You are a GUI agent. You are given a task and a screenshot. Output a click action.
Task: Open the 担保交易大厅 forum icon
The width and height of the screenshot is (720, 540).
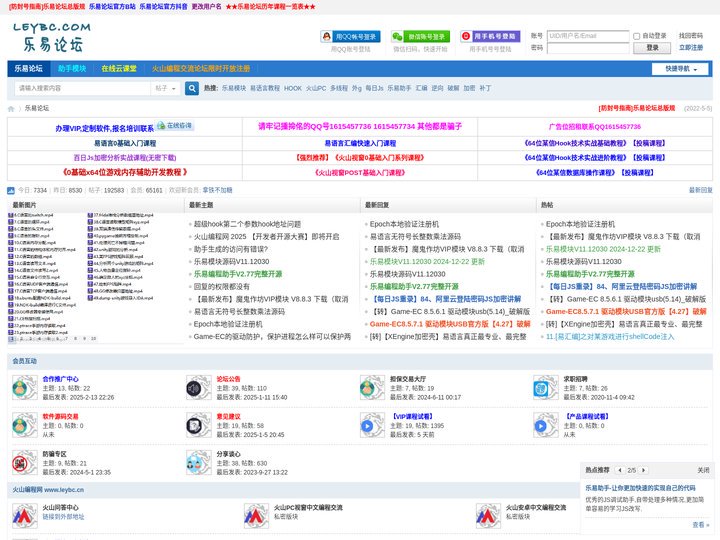pos(372,388)
